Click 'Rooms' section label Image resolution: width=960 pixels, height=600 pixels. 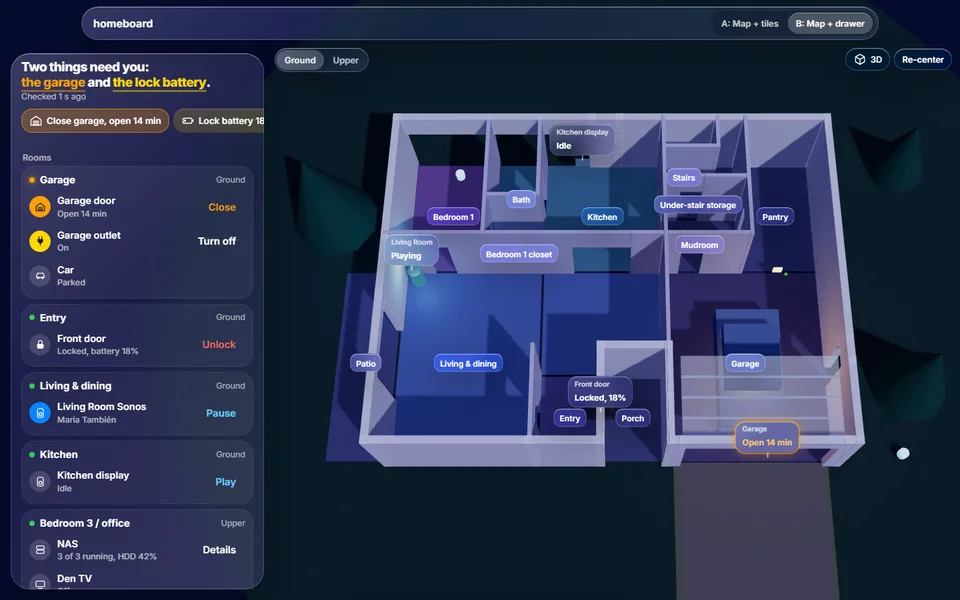(37, 157)
